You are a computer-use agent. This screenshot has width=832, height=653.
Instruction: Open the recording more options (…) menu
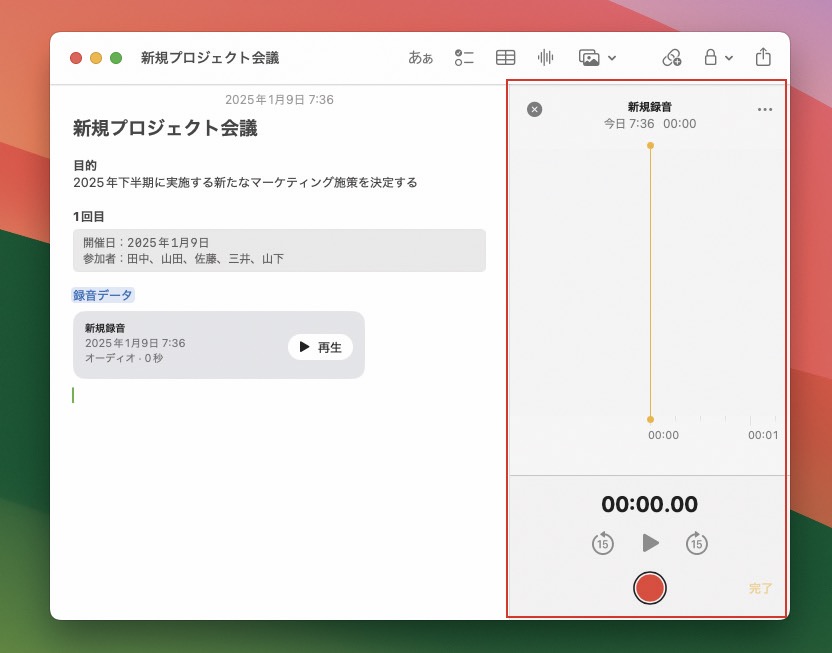pyautogui.click(x=765, y=109)
